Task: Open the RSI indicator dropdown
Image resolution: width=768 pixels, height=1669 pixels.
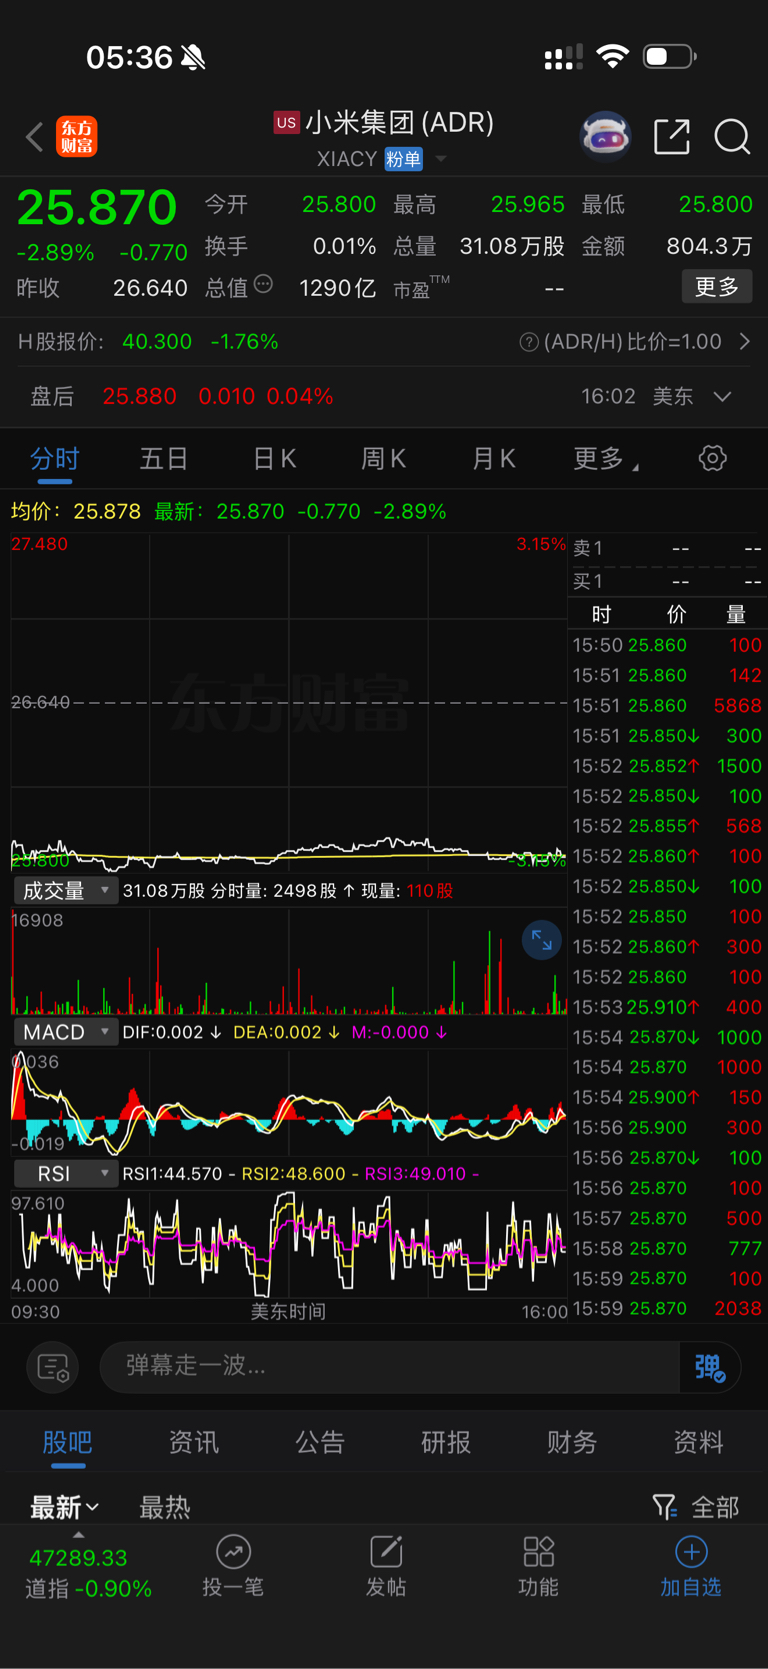Action: (66, 1173)
